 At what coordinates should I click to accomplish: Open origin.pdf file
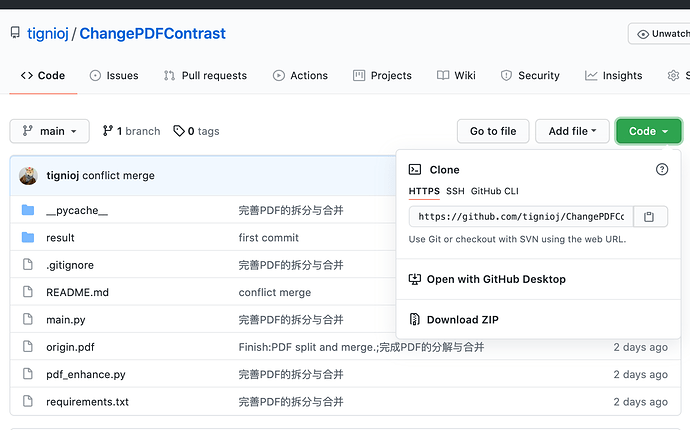point(70,347)
